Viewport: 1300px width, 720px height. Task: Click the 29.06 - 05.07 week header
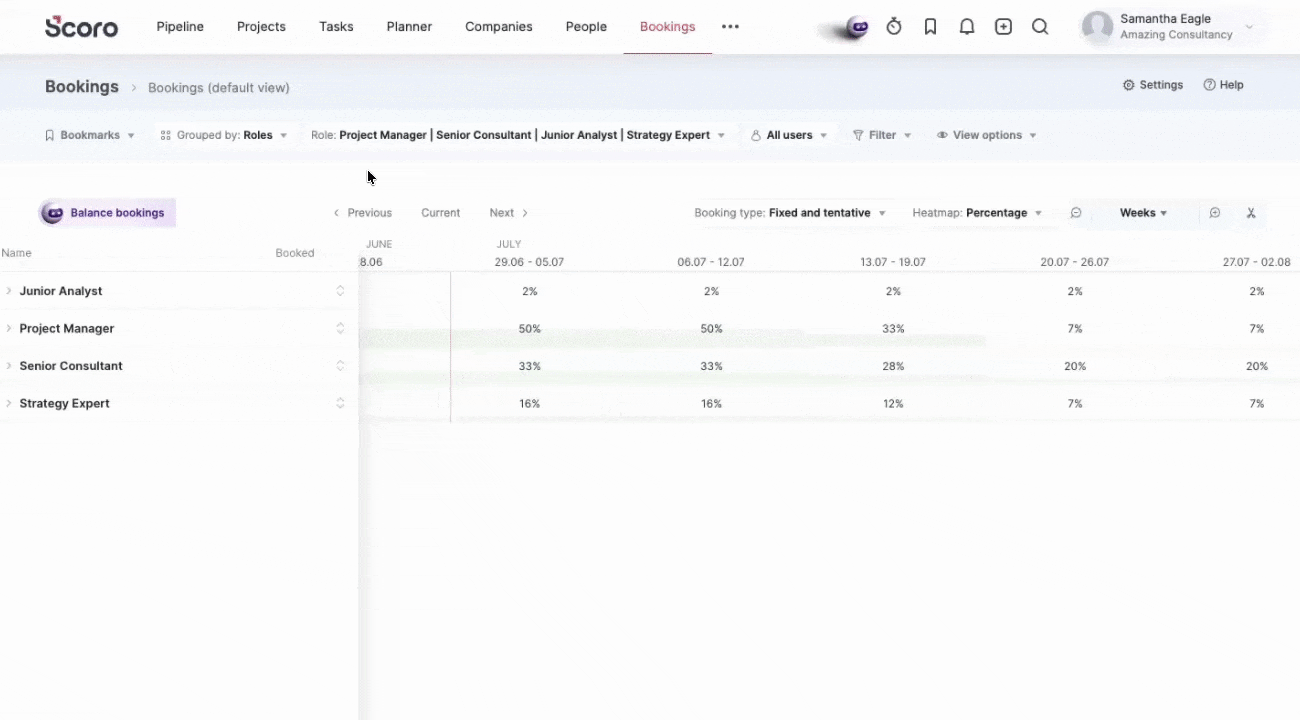point(529,262)
